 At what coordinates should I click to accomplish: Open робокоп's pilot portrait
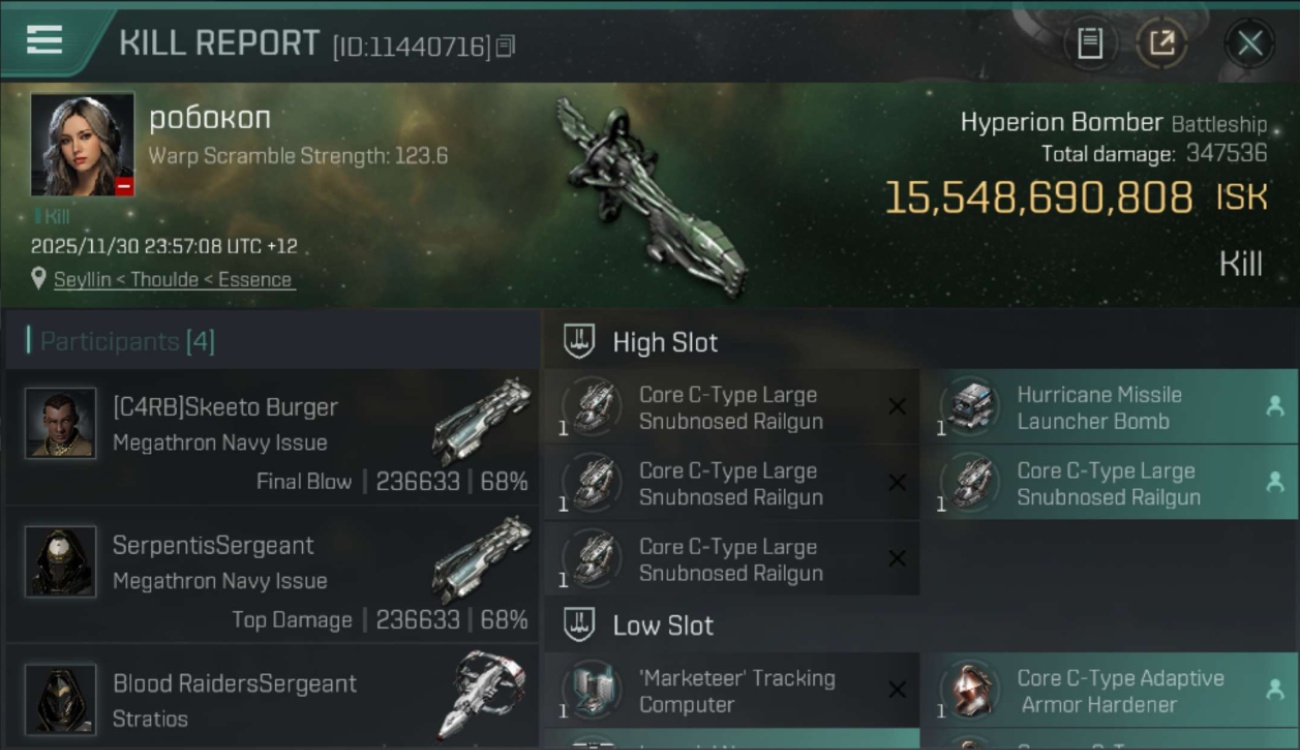pyautogui.click(x=82, y=145)
